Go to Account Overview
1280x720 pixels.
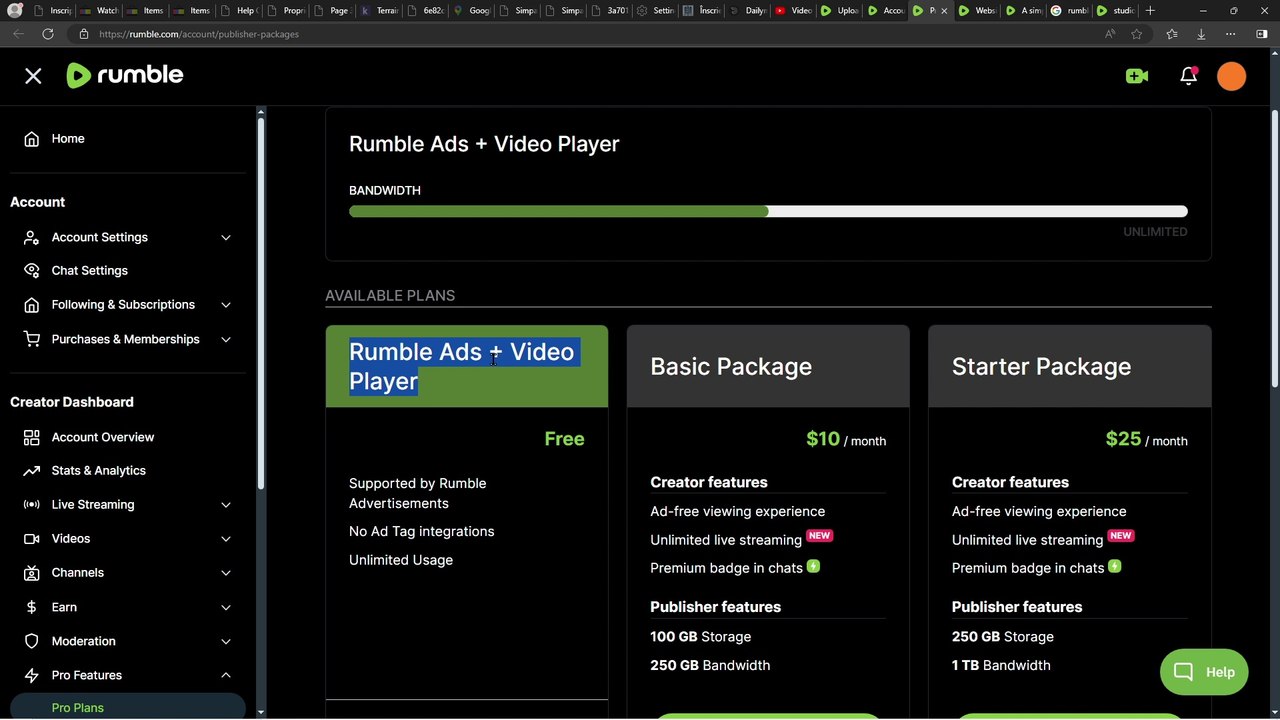[x=102, y=437]
